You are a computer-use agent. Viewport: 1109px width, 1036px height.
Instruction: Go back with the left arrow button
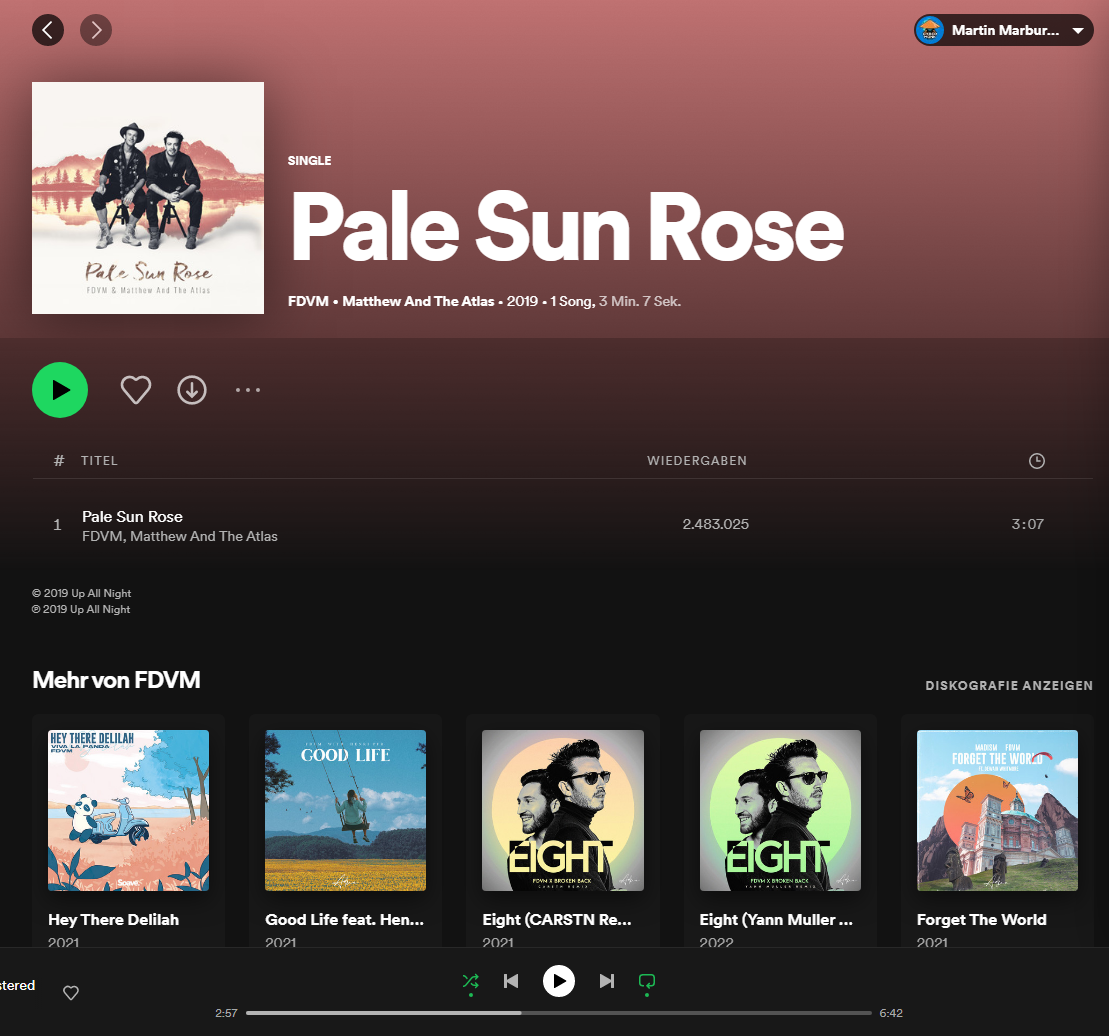coord(48,30)
